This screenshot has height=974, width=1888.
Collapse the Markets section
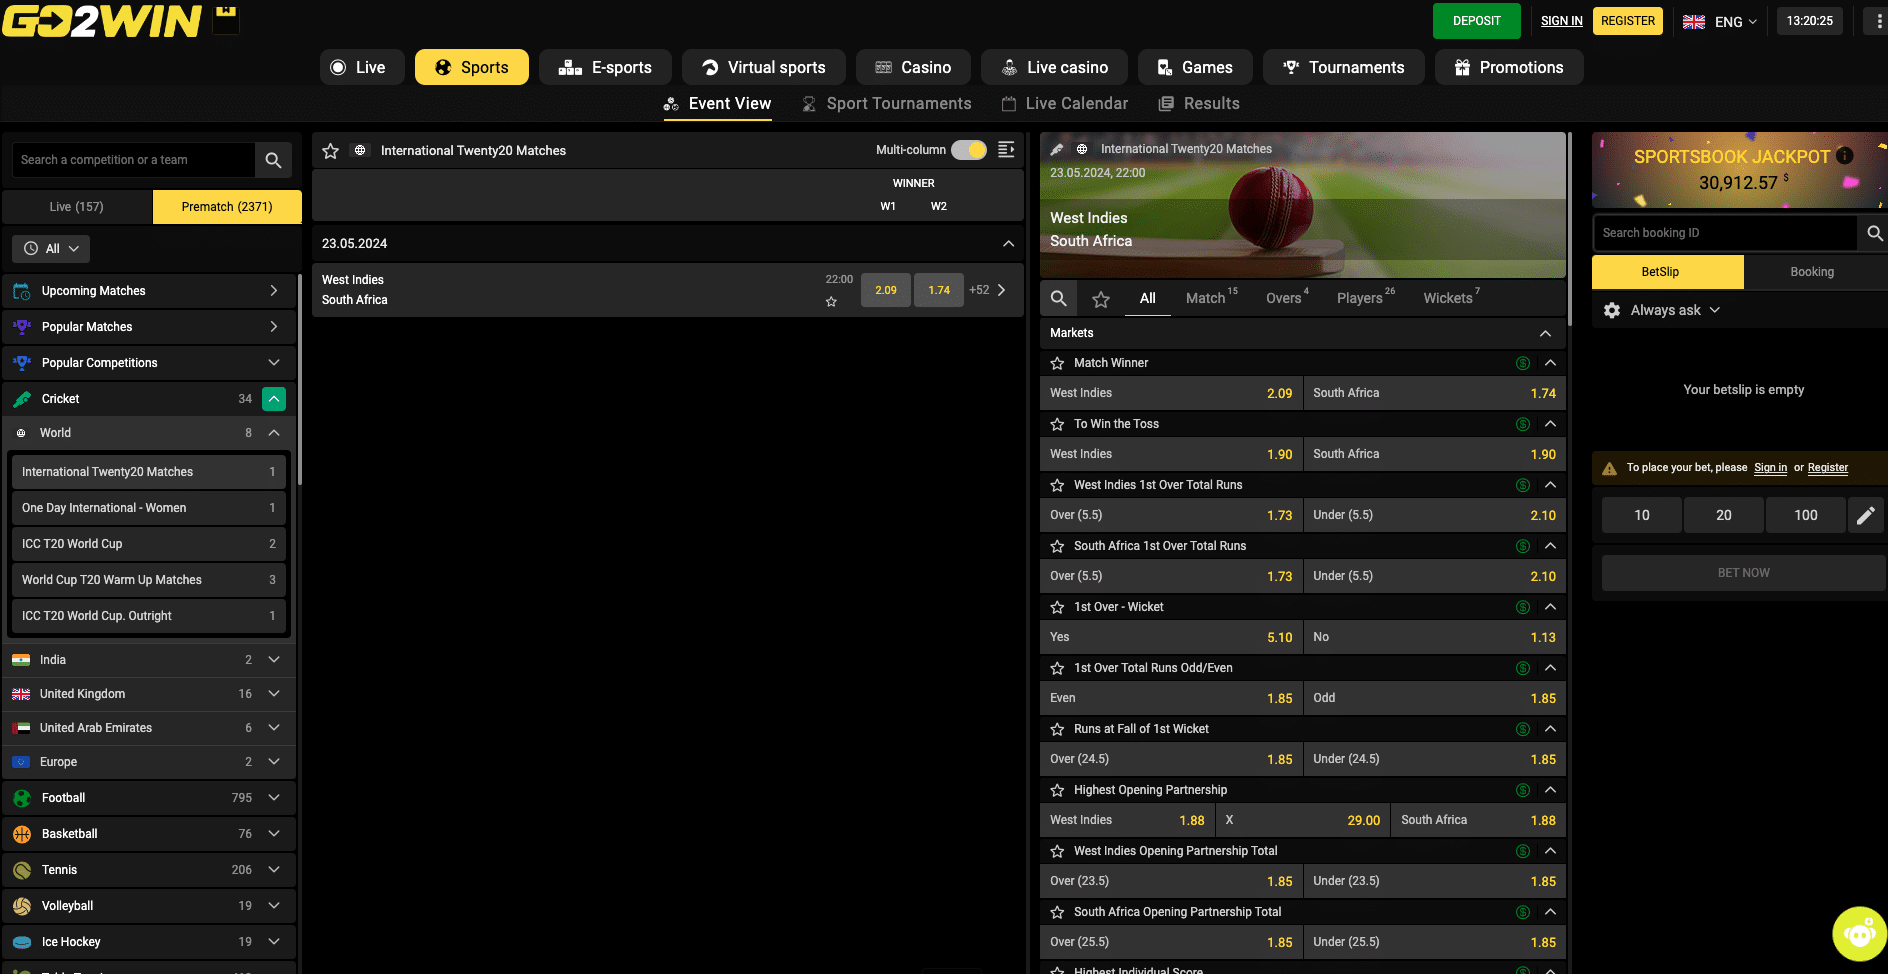[1545, 333]
